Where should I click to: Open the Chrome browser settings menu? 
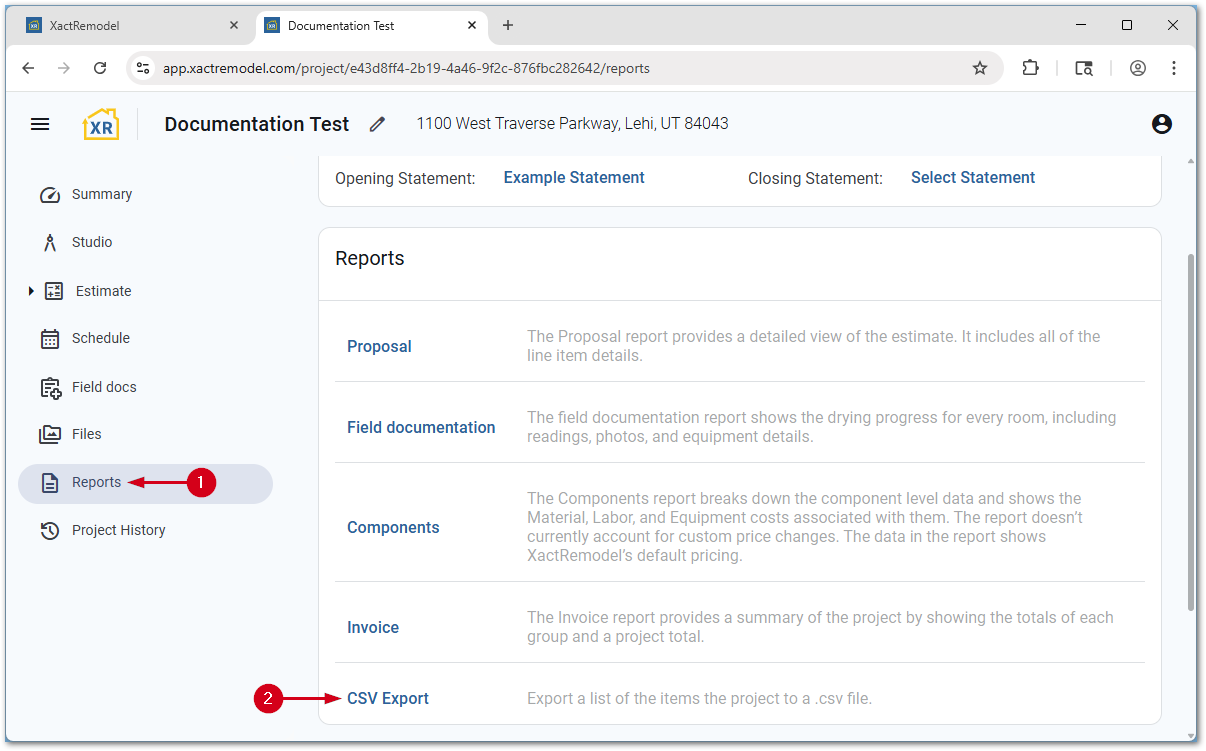point(1173,68)
